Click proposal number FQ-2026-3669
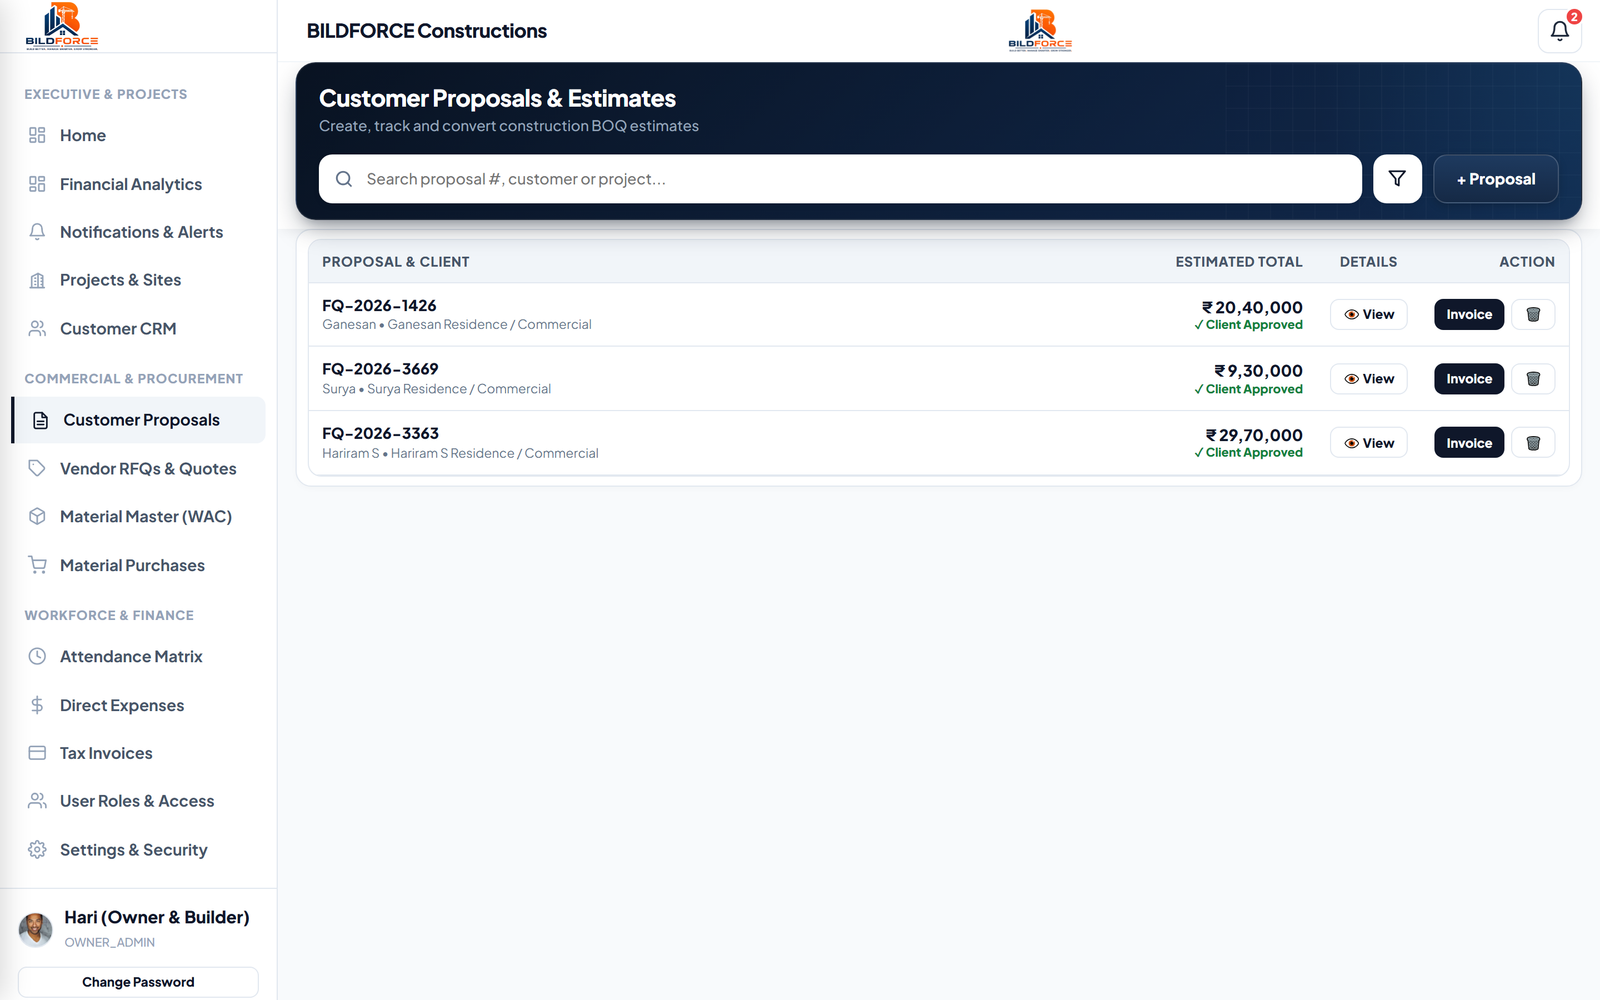This screenshot has width=1600, height=1000. coord(380,369)
